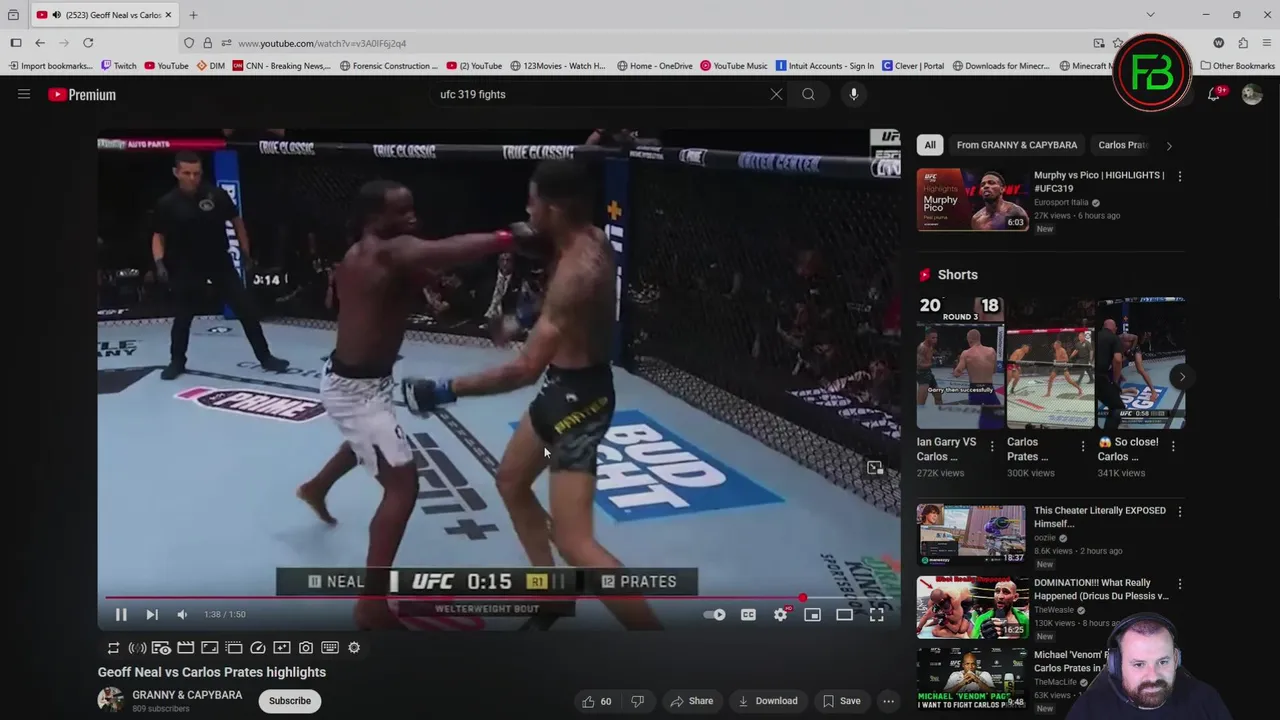Open options menu for Murphy vs Pico video
The height and width of the screenshot is (720, 1280).
tap(1180, 176)
